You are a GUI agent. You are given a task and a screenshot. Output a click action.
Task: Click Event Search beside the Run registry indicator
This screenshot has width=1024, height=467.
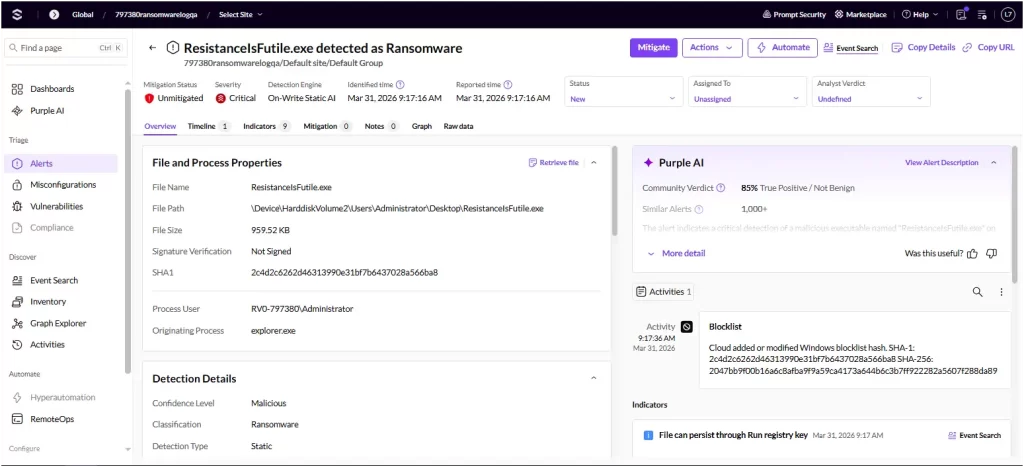coord(974,435)
